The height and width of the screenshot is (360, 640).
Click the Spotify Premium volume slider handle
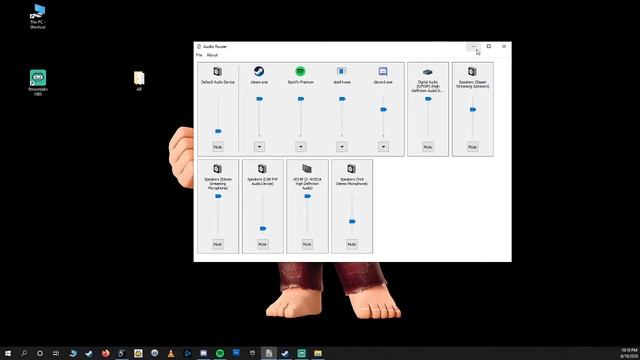click(301, 99)
